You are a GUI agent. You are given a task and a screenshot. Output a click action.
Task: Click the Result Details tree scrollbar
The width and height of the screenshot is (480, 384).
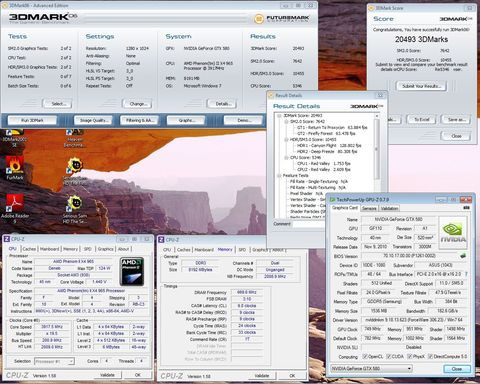[377, 149]
